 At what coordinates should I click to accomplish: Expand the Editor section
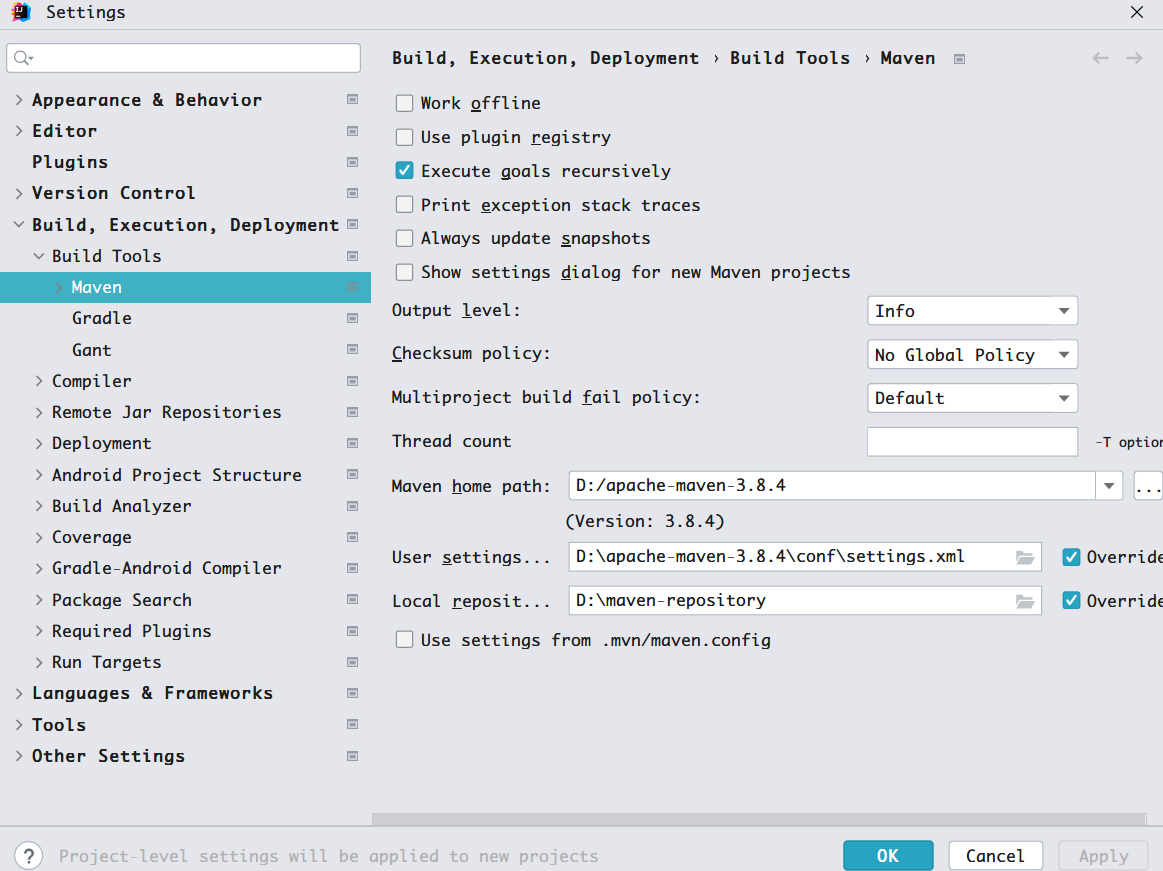19,131
